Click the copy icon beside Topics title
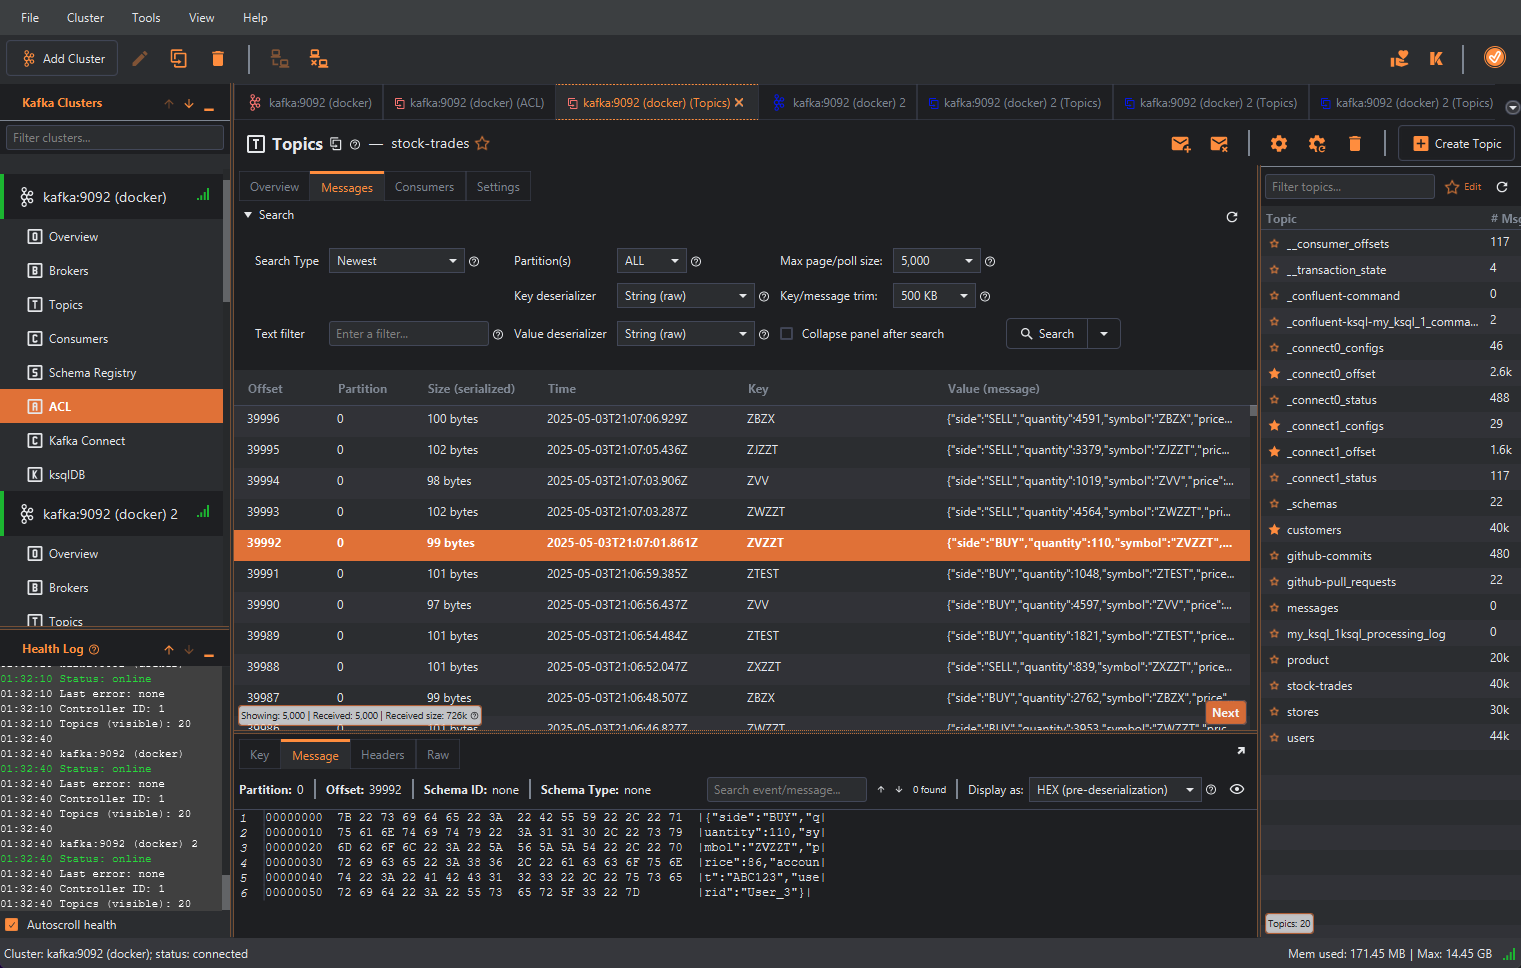 tap(336, 144)
